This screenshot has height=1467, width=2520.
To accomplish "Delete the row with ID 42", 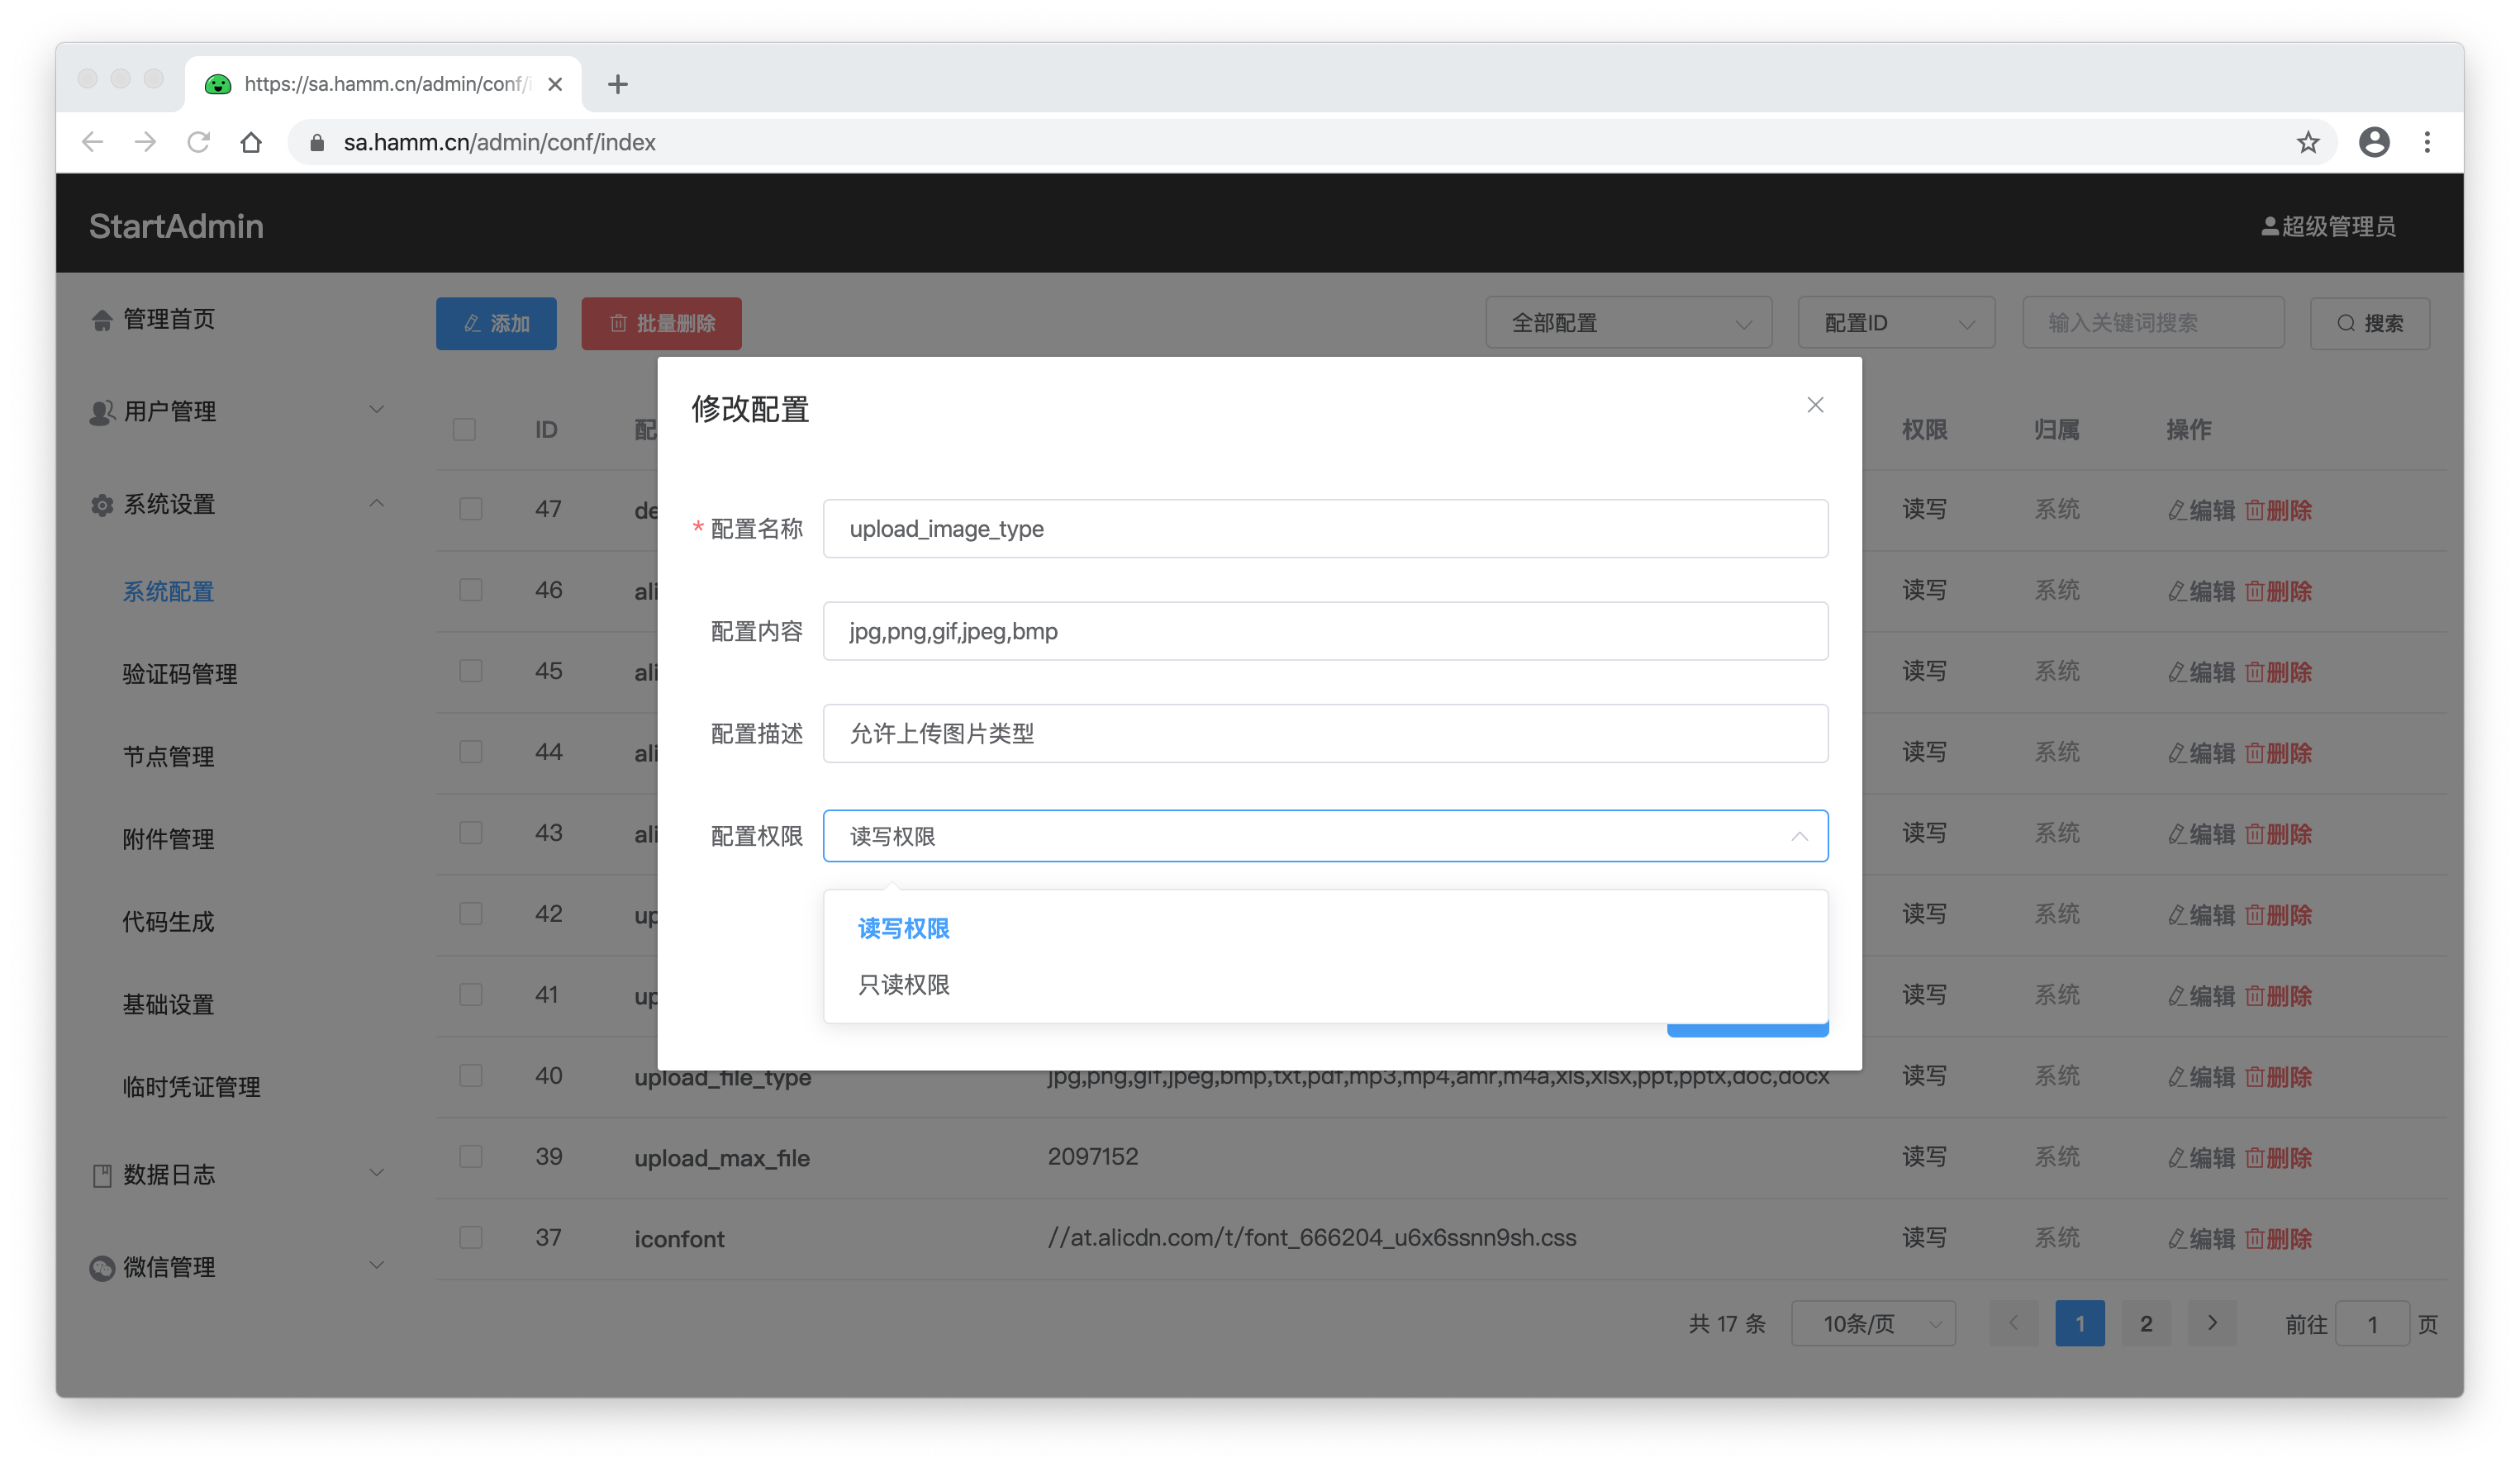I will tap(2278, 915).
